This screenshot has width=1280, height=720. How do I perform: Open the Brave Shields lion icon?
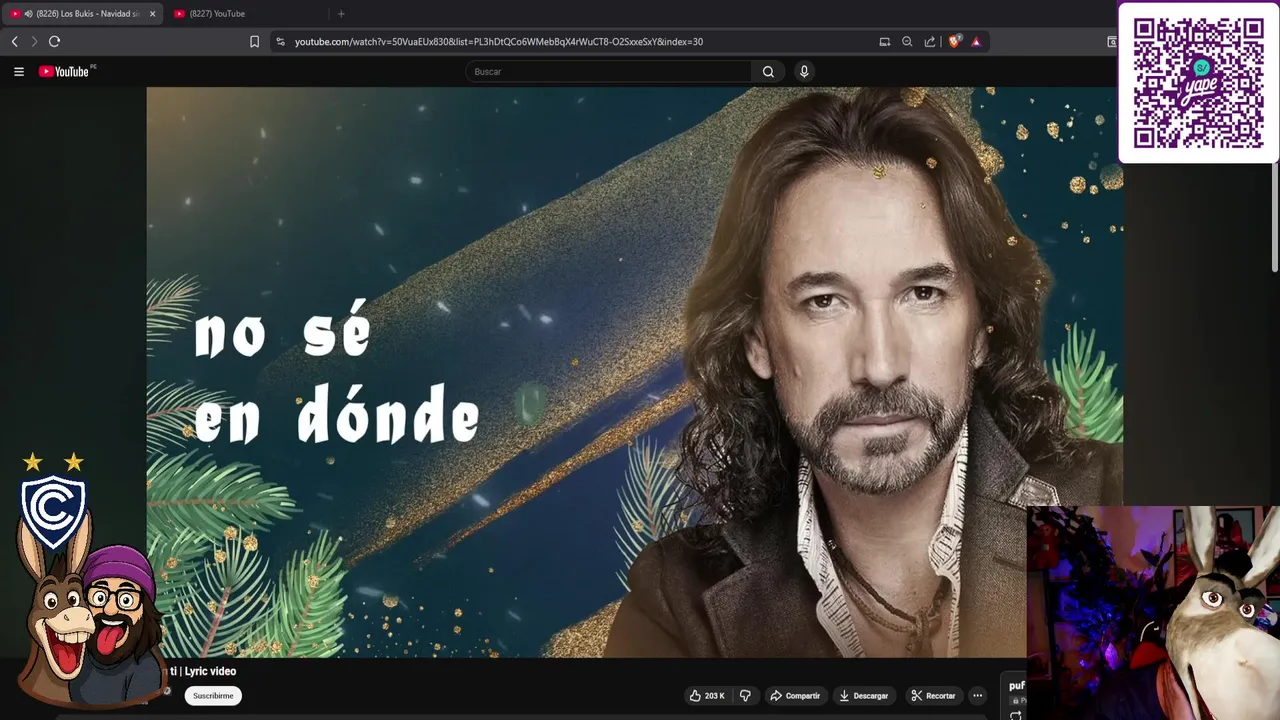pyautogui.click(x=955, y=41)
